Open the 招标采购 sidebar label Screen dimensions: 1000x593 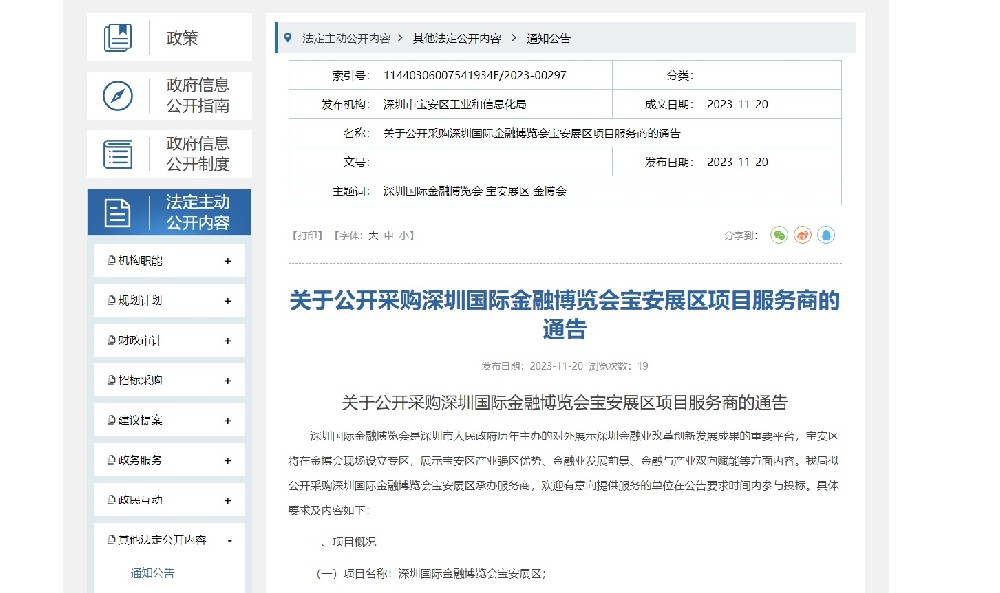click(x=140, y=380)
